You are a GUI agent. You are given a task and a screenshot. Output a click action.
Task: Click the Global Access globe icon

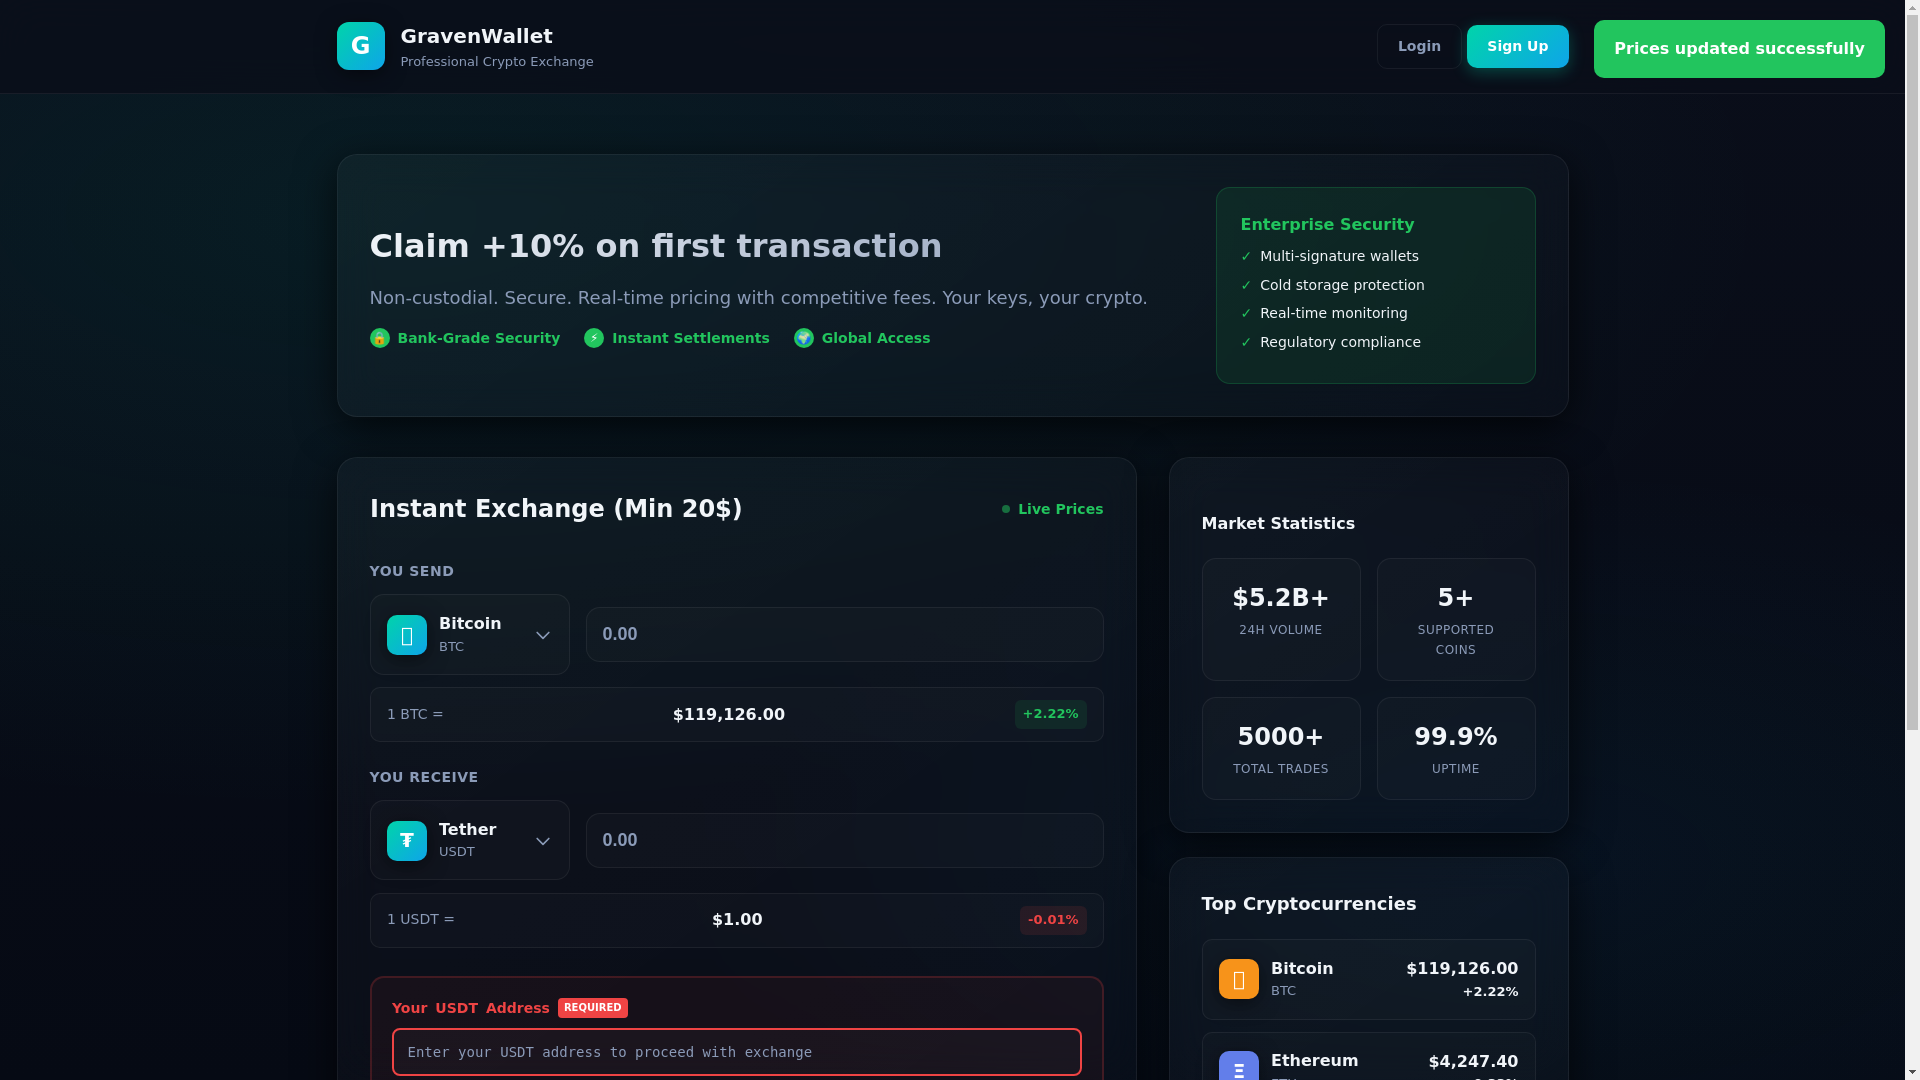tap(804, 338)
